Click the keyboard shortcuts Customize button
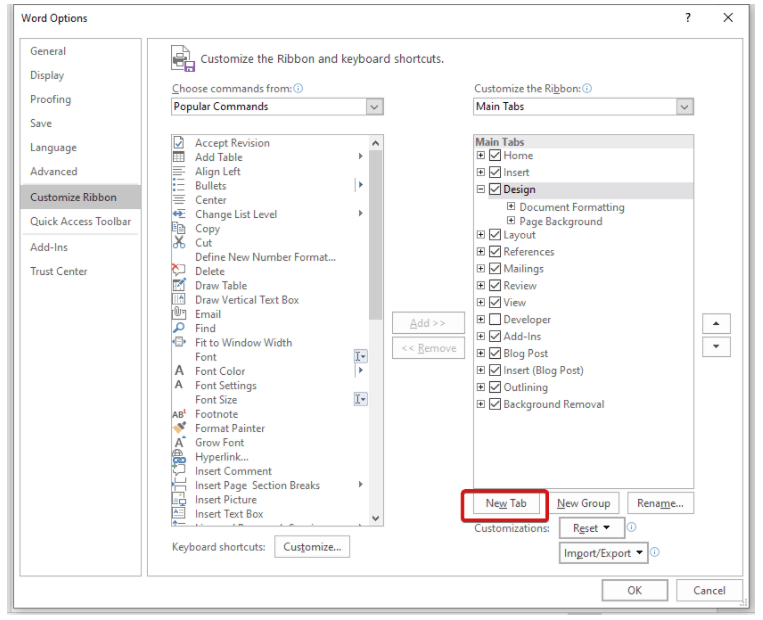 312,547
